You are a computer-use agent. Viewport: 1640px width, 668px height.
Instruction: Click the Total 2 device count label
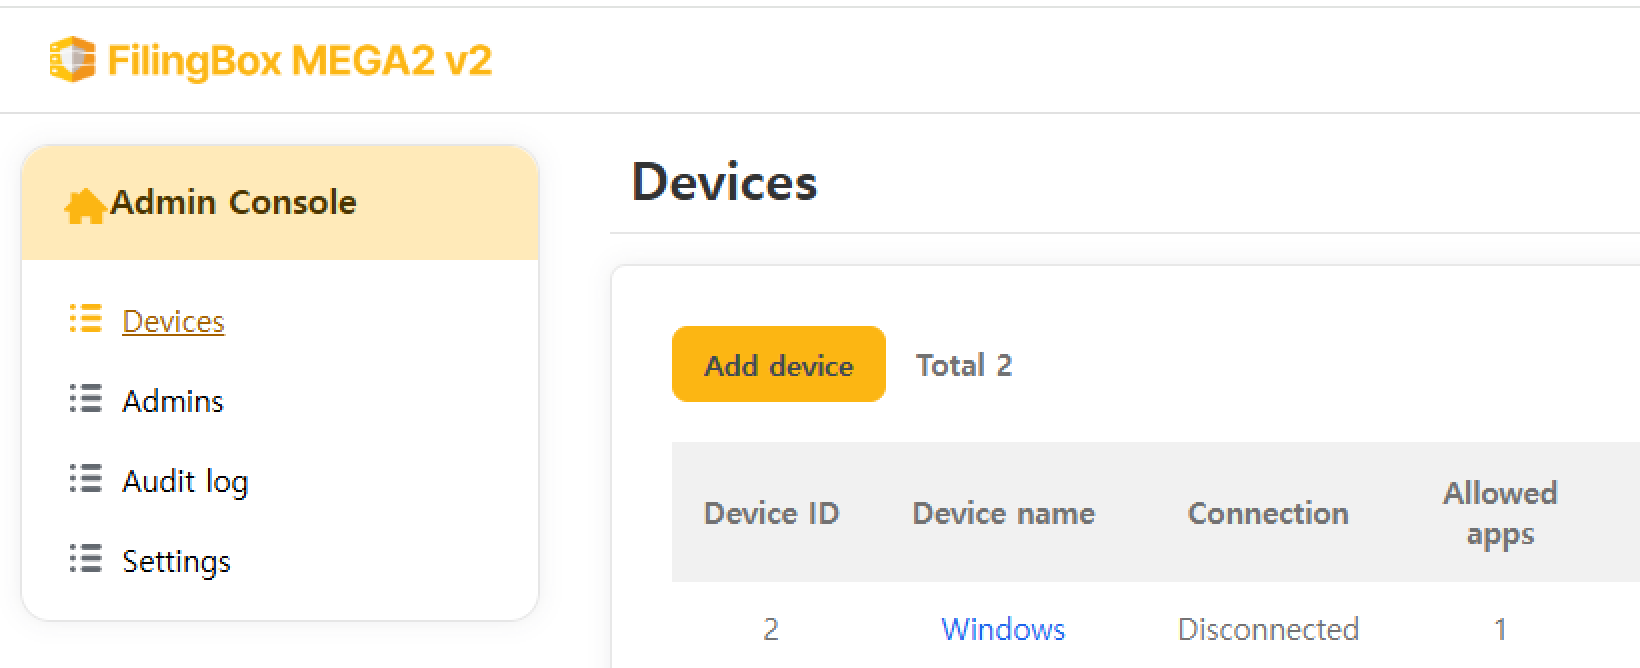(963, 365)
